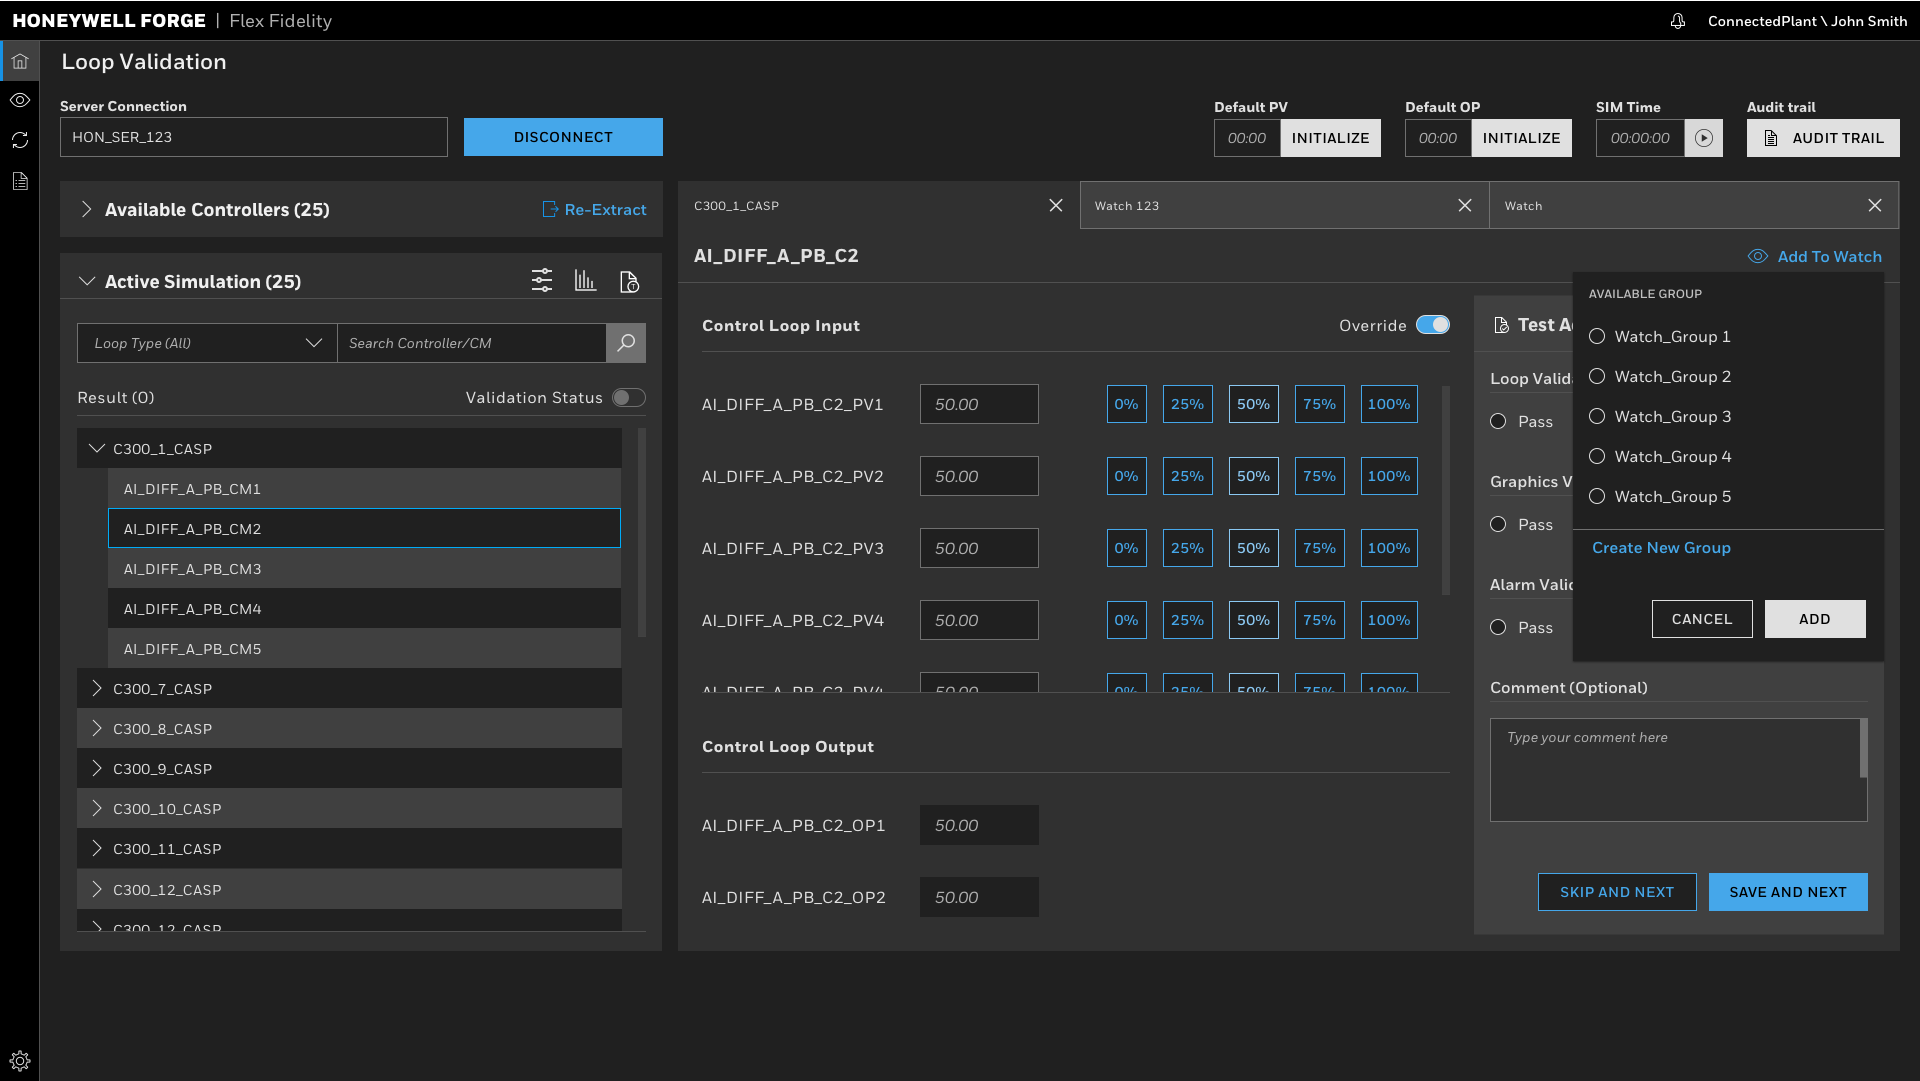Toggle the Validation Status switch
Viewport: 1920px width, 1081px height.
(629, 397)
